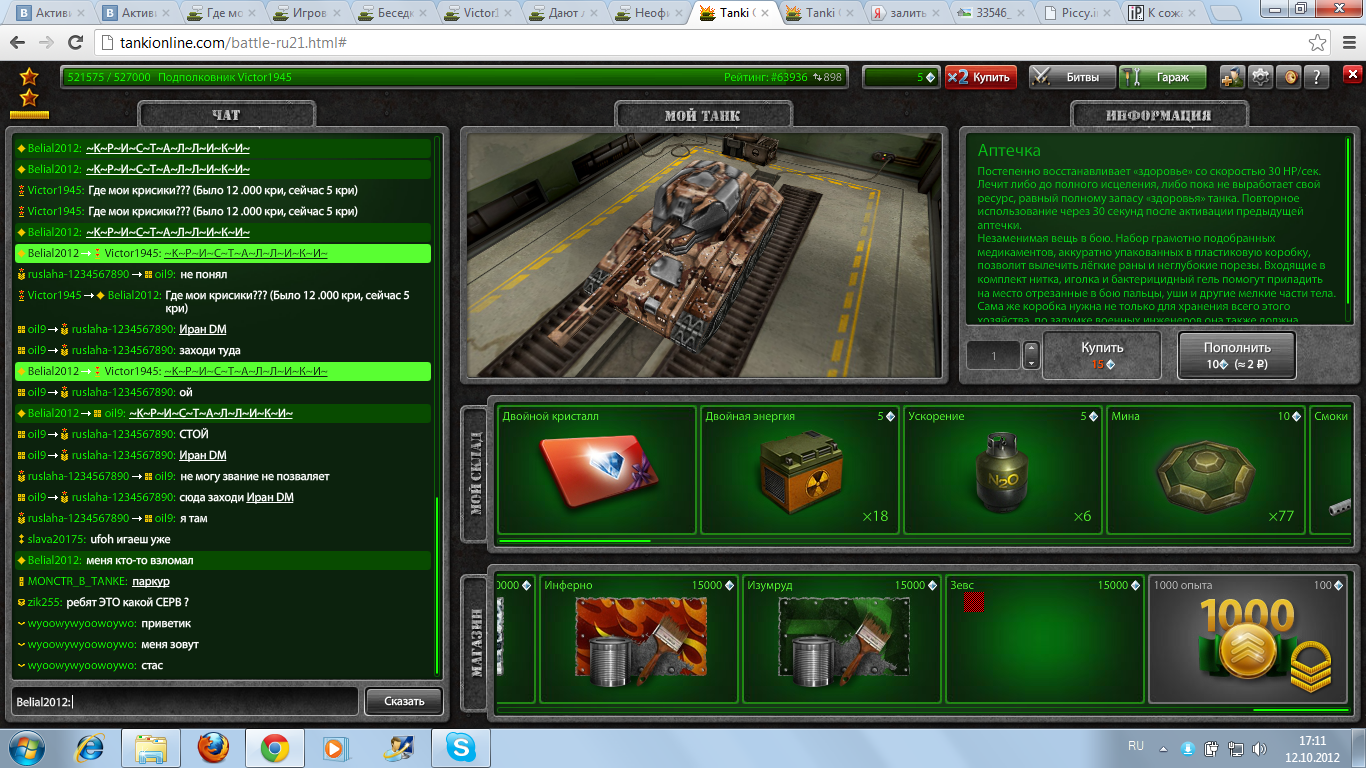Viewport: 1366px width, 768px height.
Task: Open the Гараж (garage) section
Action: (1162, 77)
